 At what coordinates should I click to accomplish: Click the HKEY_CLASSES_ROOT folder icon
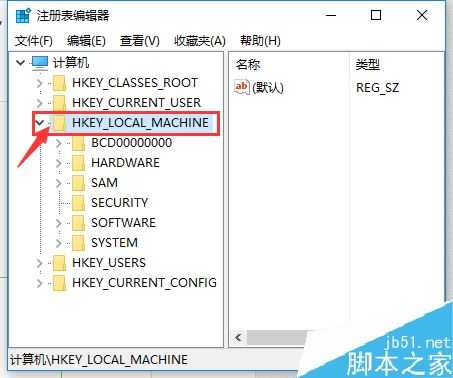[60, 83]
